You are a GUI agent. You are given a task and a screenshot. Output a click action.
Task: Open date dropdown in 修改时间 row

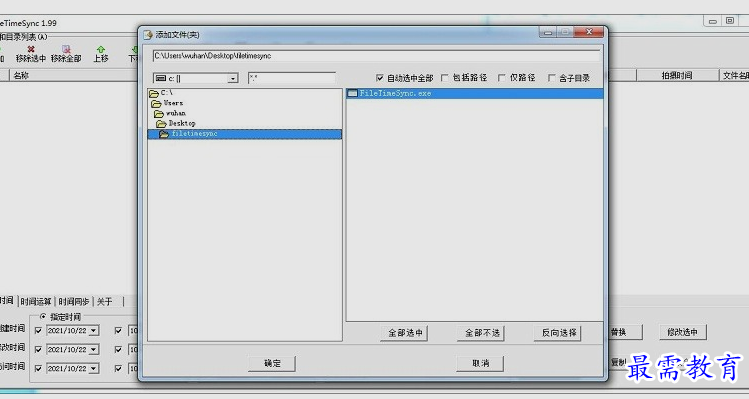pyautogui.click(x=94, y=350)
